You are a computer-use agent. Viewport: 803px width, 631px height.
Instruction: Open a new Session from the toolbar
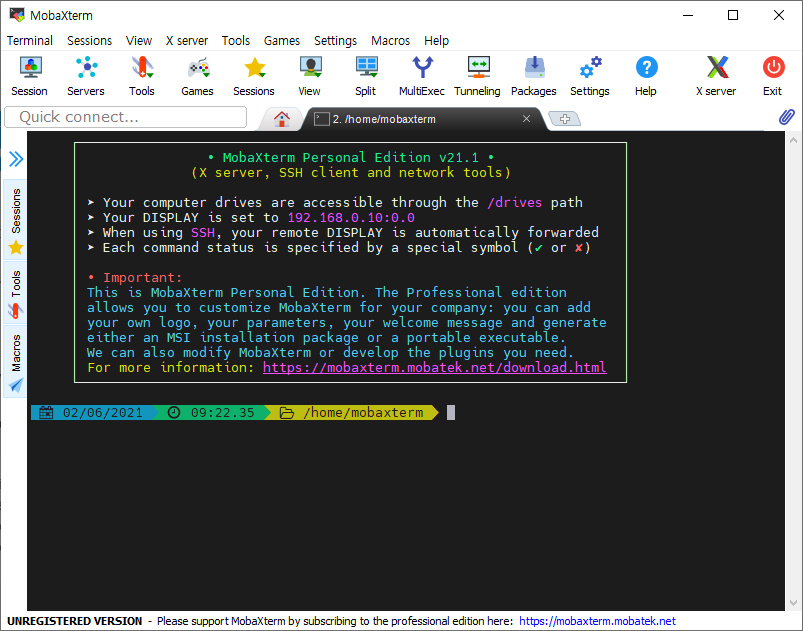30,76
